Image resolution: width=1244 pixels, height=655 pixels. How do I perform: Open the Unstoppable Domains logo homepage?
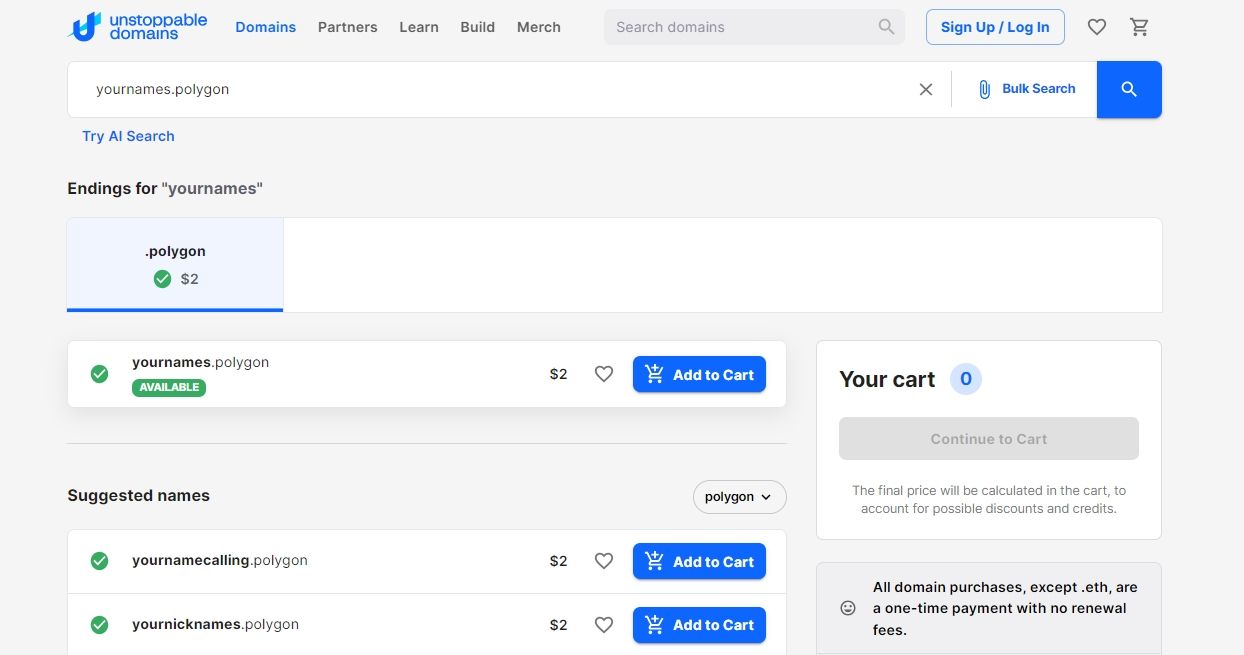[138, 27]
